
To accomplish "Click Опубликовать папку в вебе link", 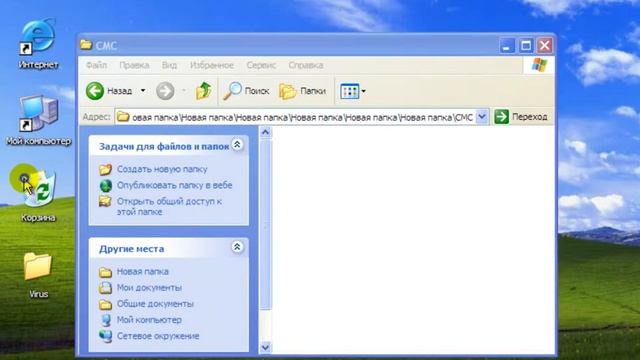I will [175, 185].
